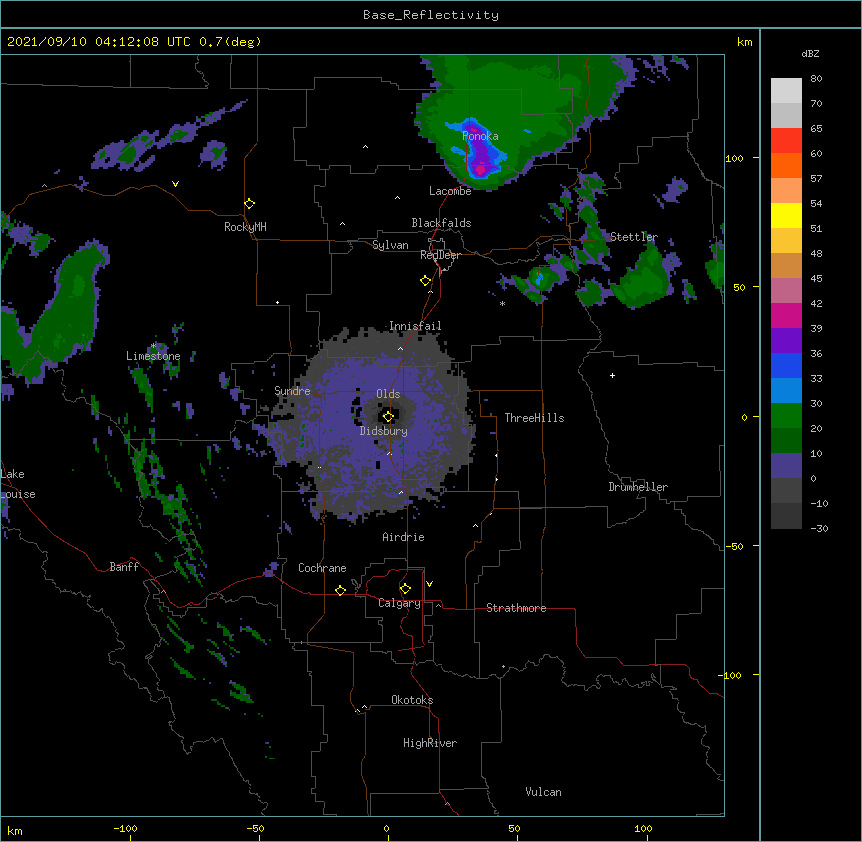Pick the brown 45–48 dBZ legend swatch
The width and height of the screenshot is (862, 842).
[786, 265]
